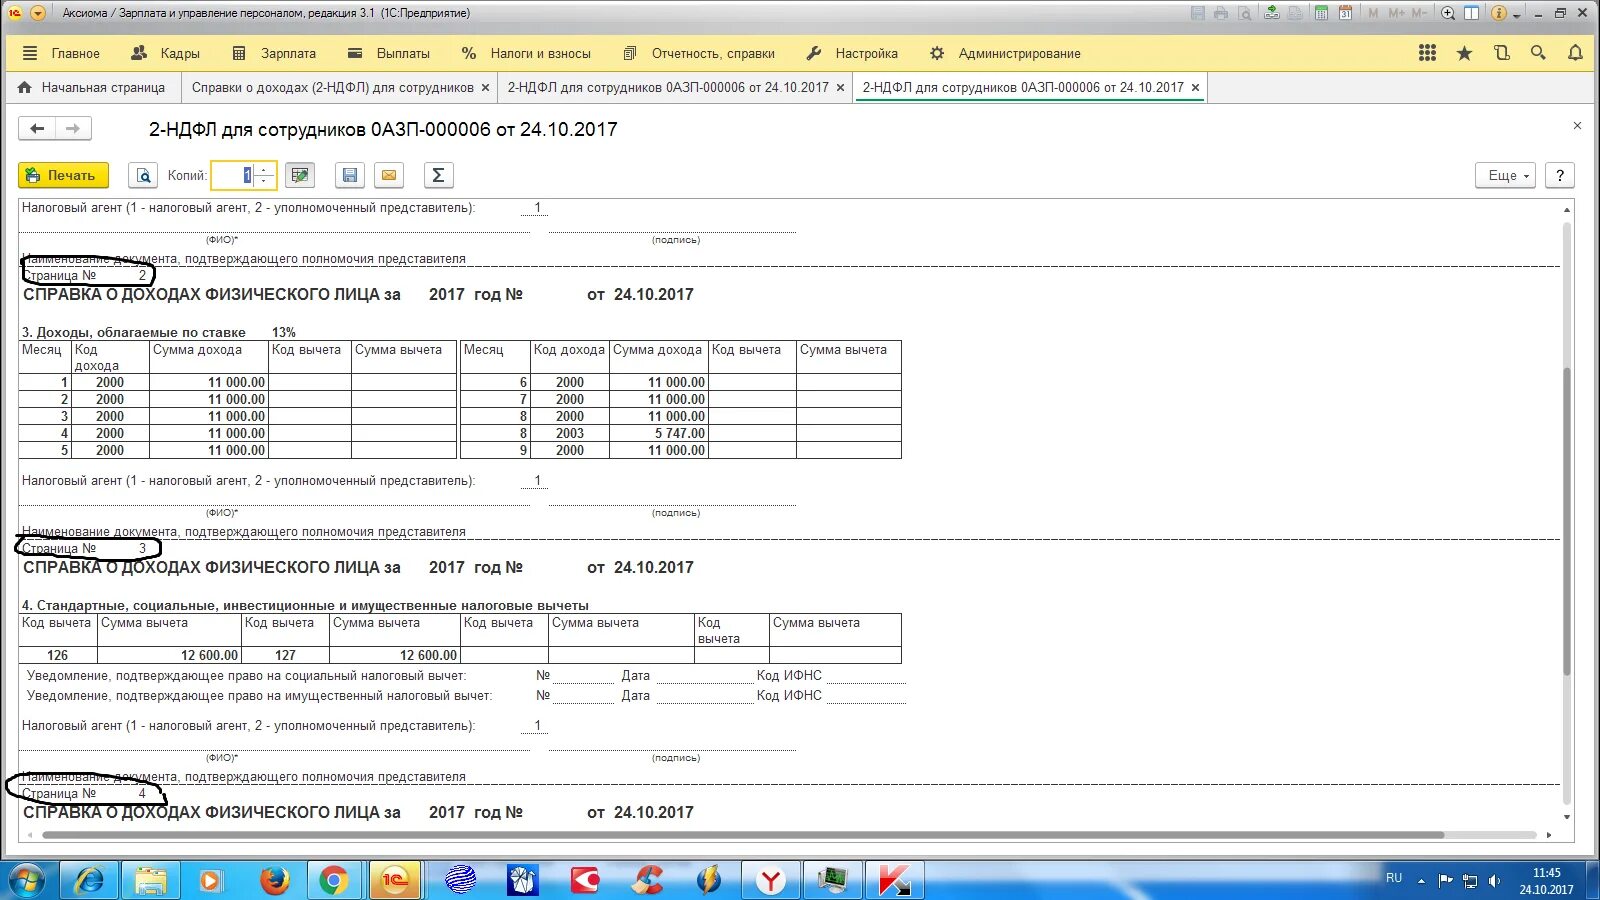
Task: Open the Еще dropdown menu
Action: tap(1506, 176)
